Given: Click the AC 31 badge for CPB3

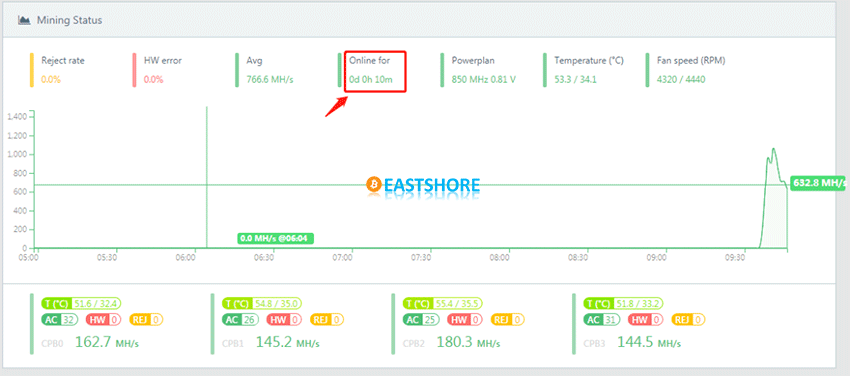Looking at the screenshot, I should click(x=602, y=320).
